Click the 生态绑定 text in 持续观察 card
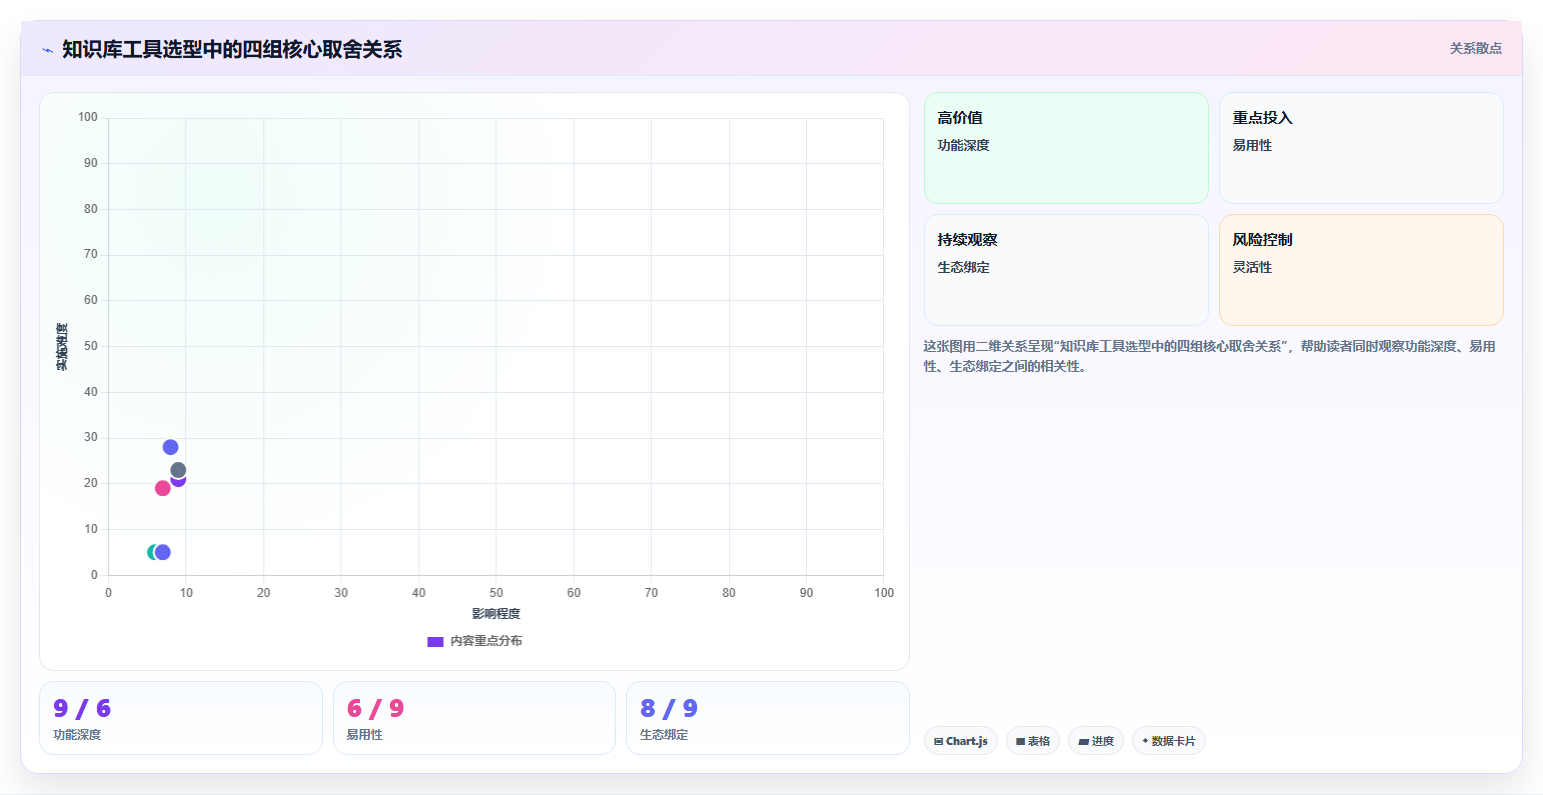This screenshot has height=795, width=1543. click(x=963, y=267)
